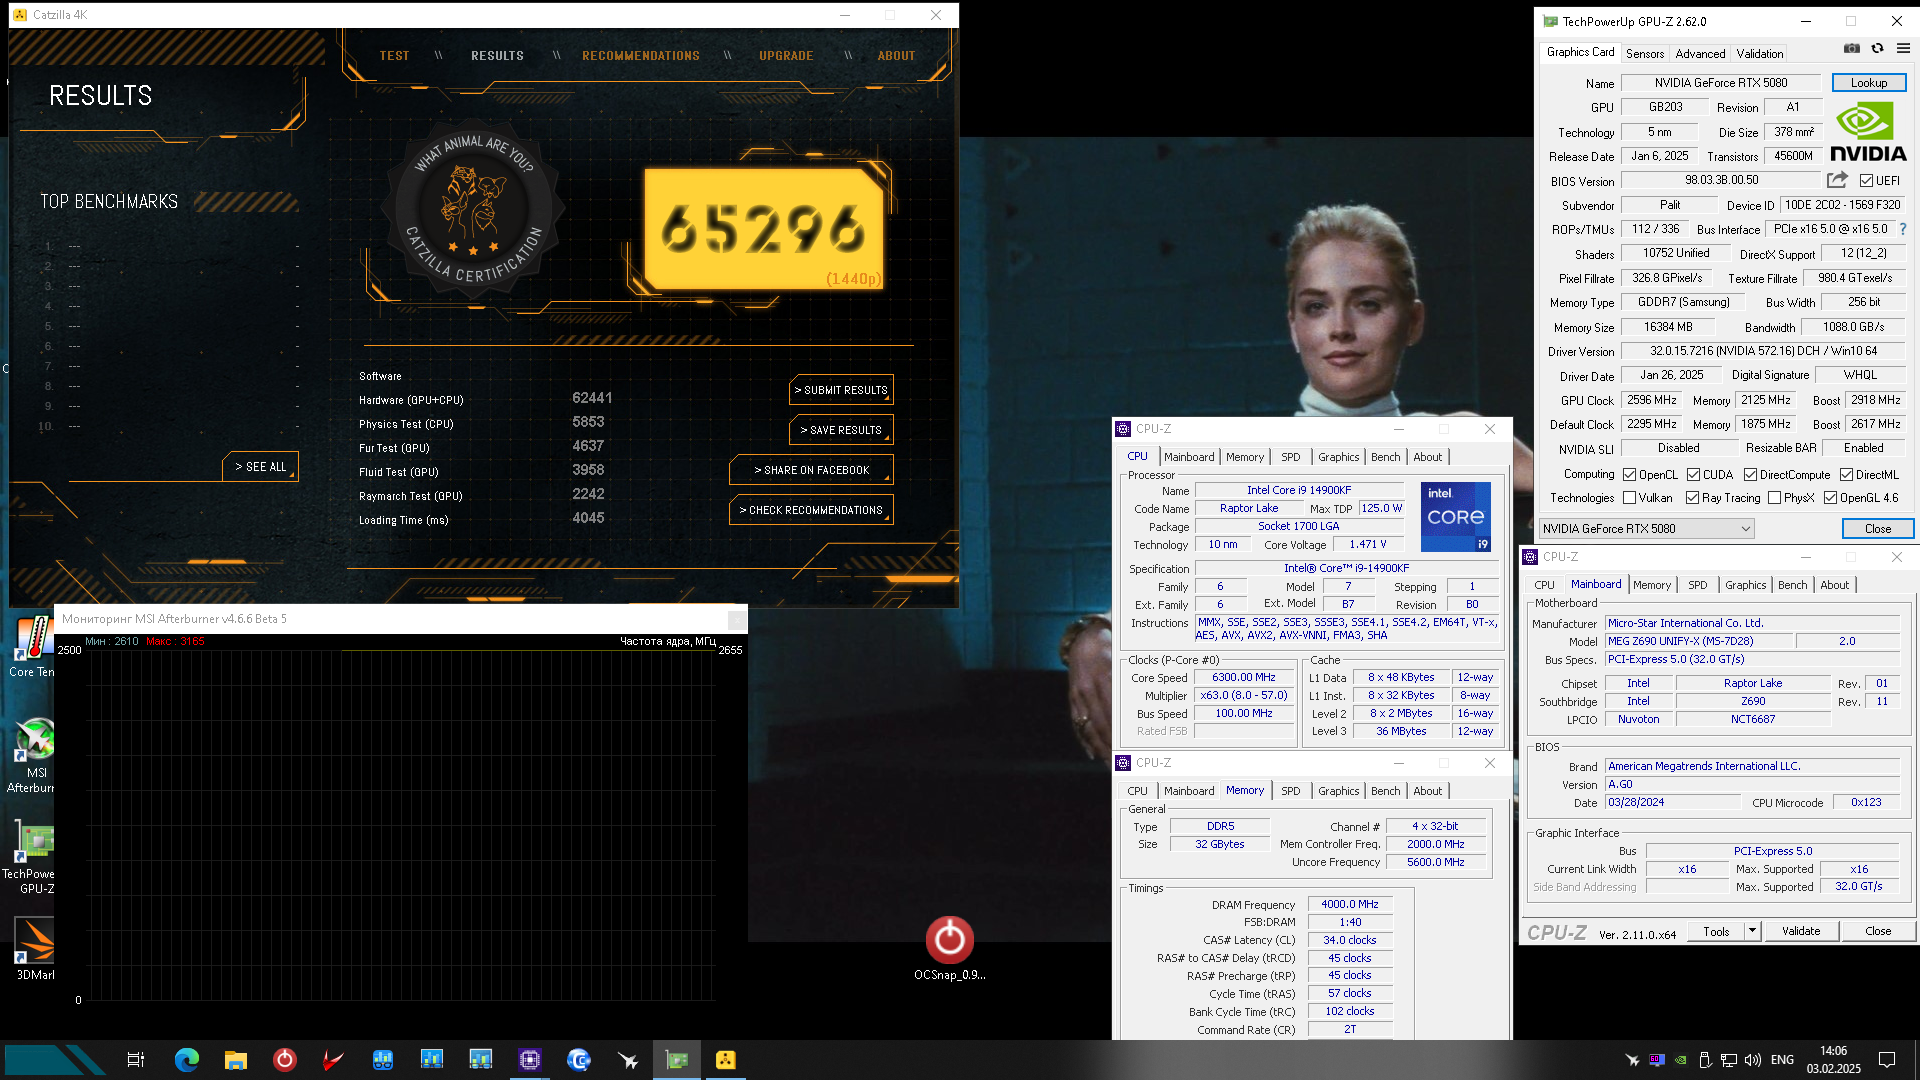Click MSI Afterburner jet icon on taskbar
This screenshot has height=1080, width=1920.
pyautogui.click(x=628, y=1060)
